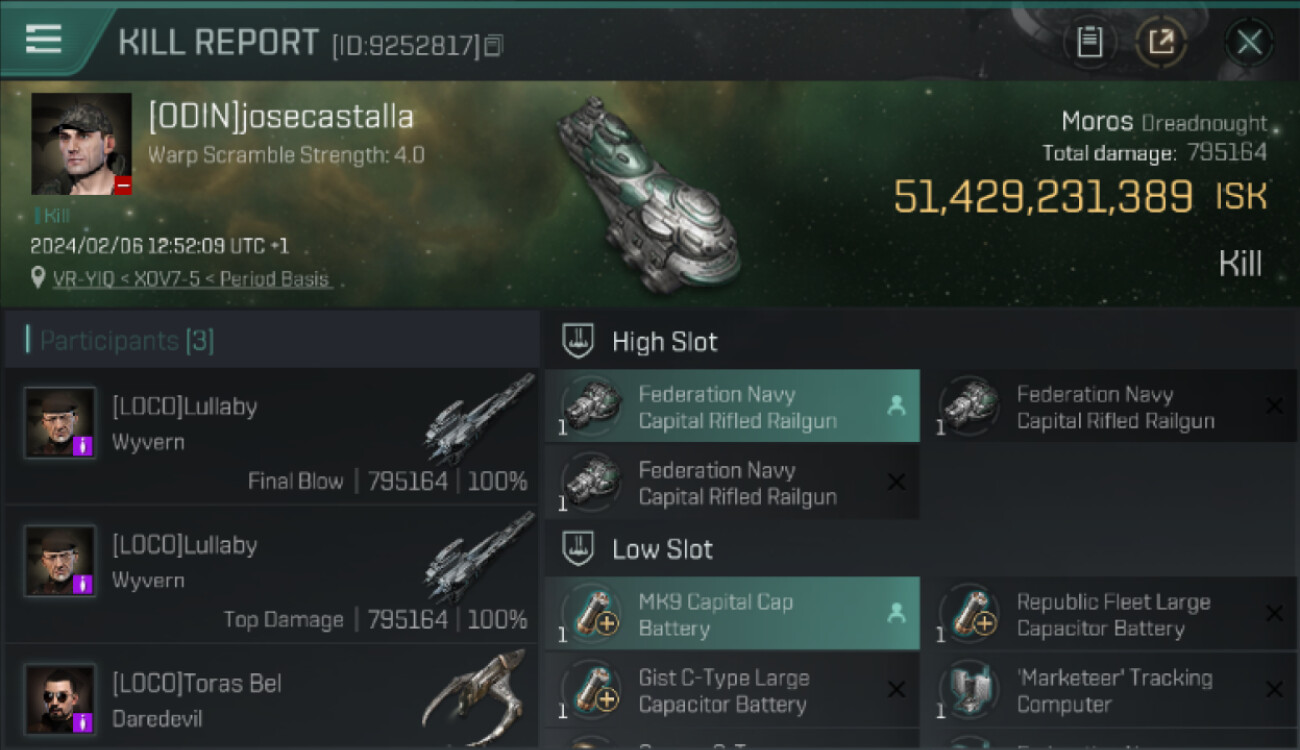The image size is (1300, 750).
Task: Click the Gist C-Type Large Capacitor Battery icon
Action: pos(590,690)
